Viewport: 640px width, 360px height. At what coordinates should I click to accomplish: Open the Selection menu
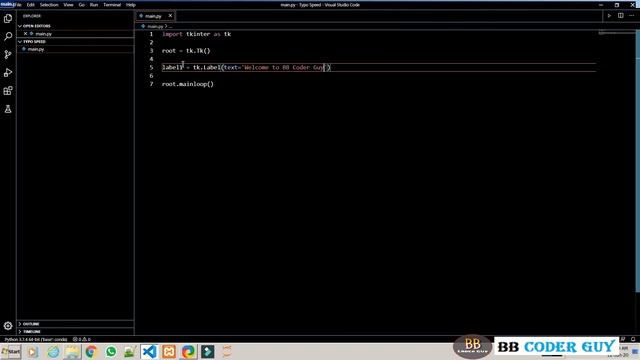(49, 5)
